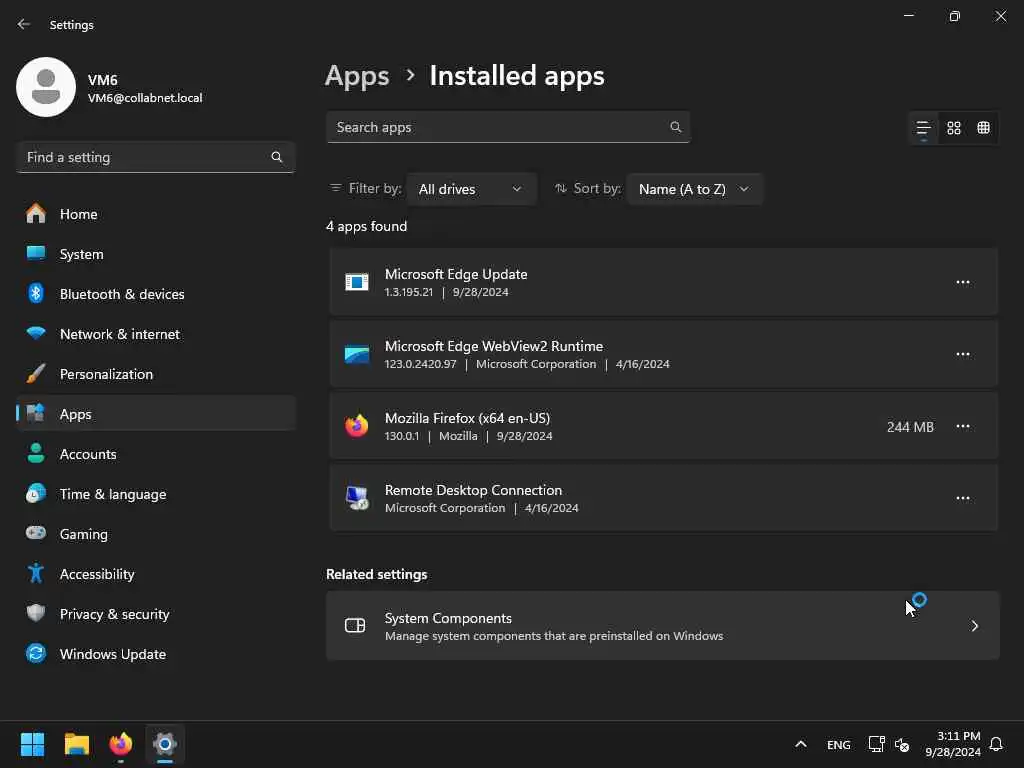Select Privacy & security in sidebar

[x=114, y=614]
